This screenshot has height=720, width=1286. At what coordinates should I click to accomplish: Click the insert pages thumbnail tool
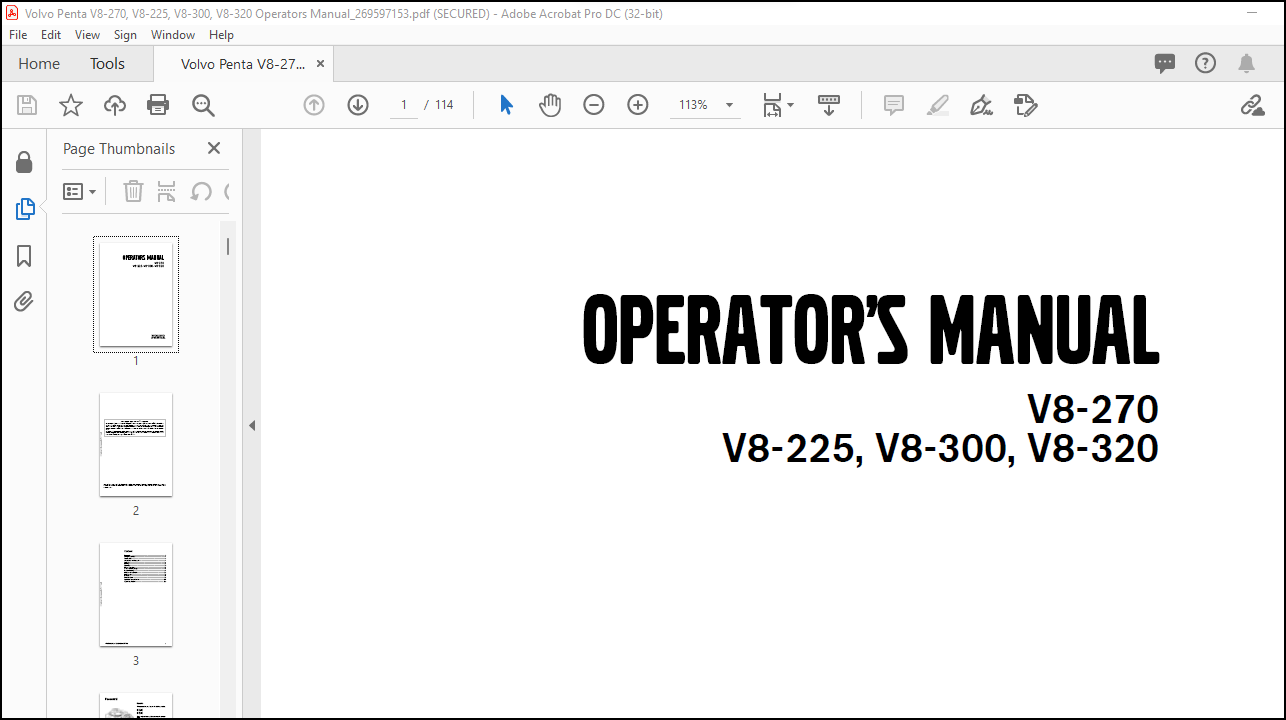point(166,191)
